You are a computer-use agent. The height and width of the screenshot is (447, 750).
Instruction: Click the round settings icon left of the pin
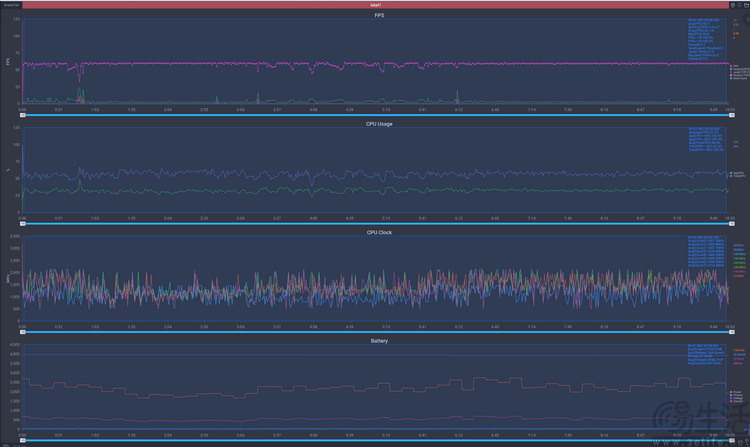point(733,5)
